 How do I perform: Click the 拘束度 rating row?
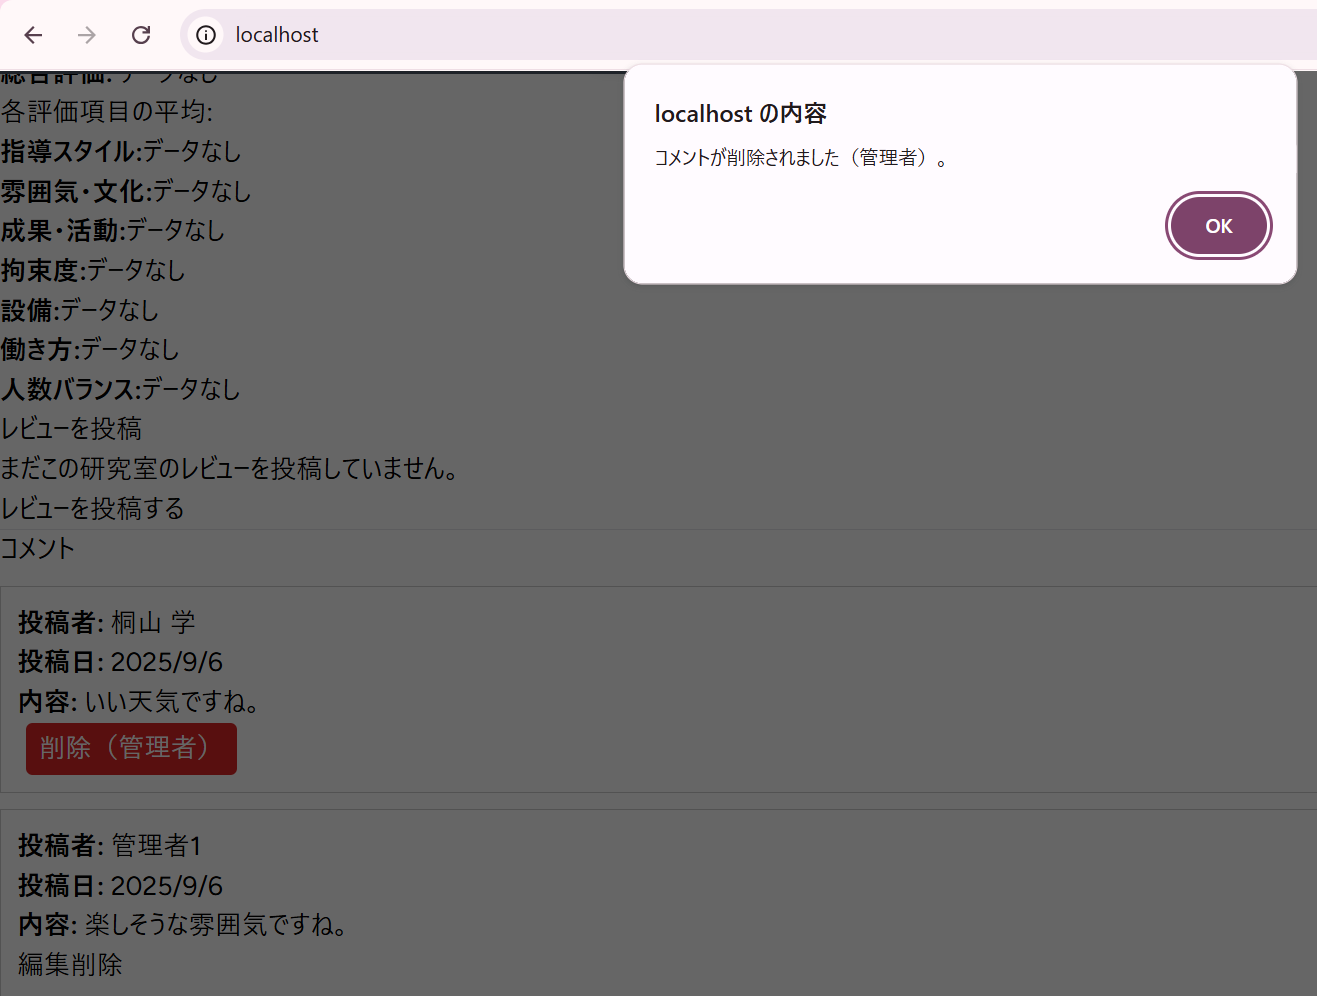point(93,270)
